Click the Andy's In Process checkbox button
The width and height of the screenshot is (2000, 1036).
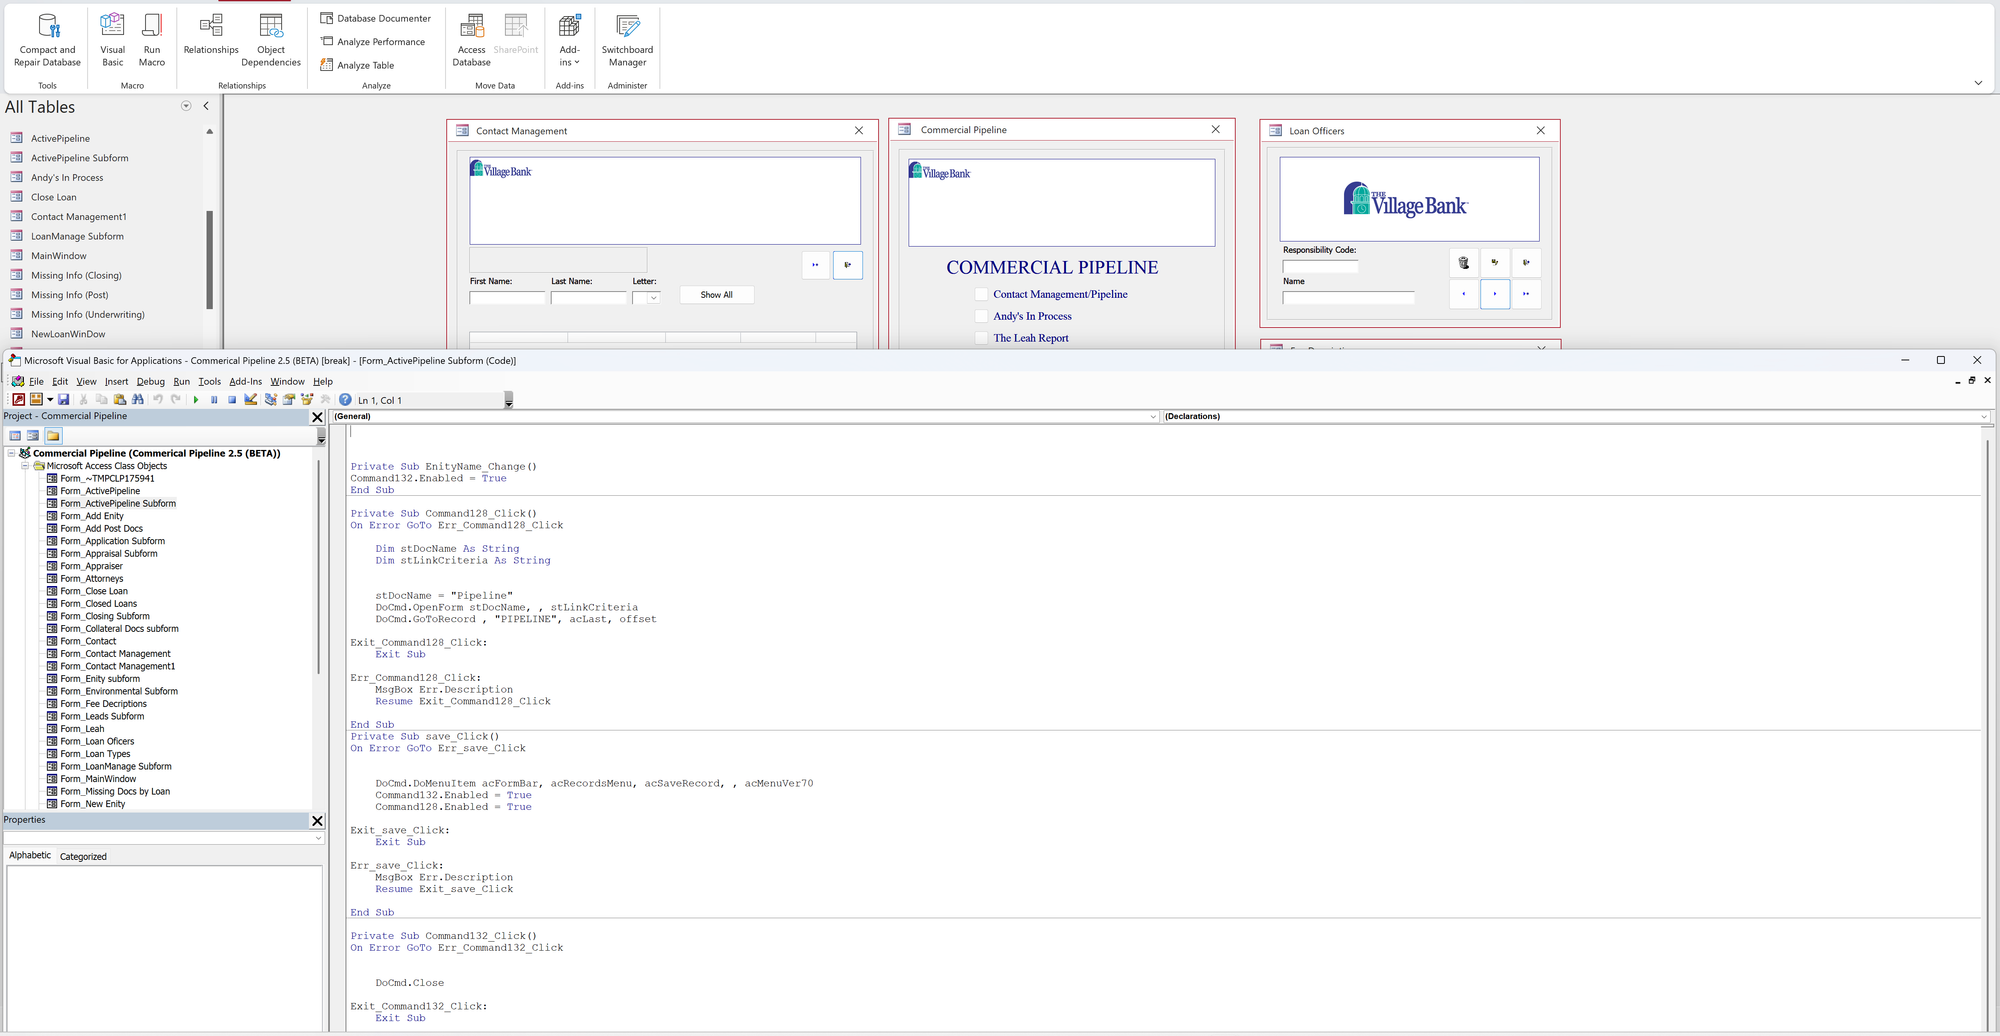(x=981, y=316)
